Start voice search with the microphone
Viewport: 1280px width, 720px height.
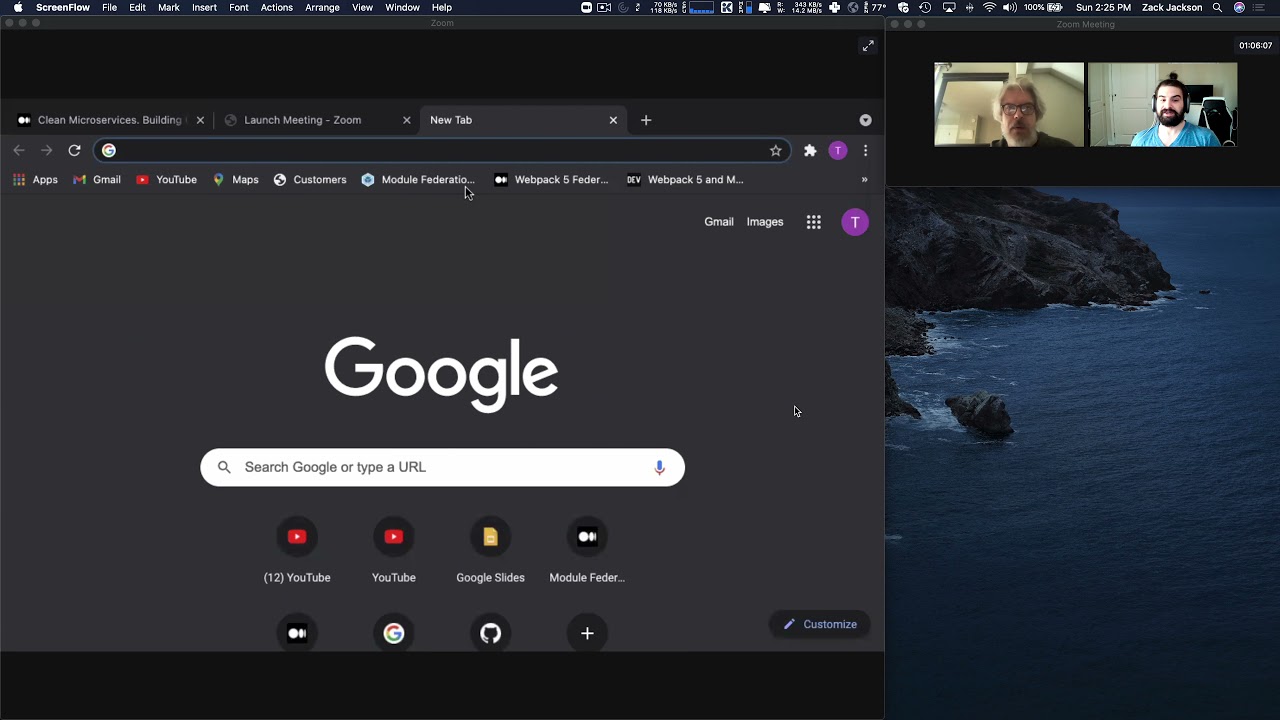pos(659,467)
